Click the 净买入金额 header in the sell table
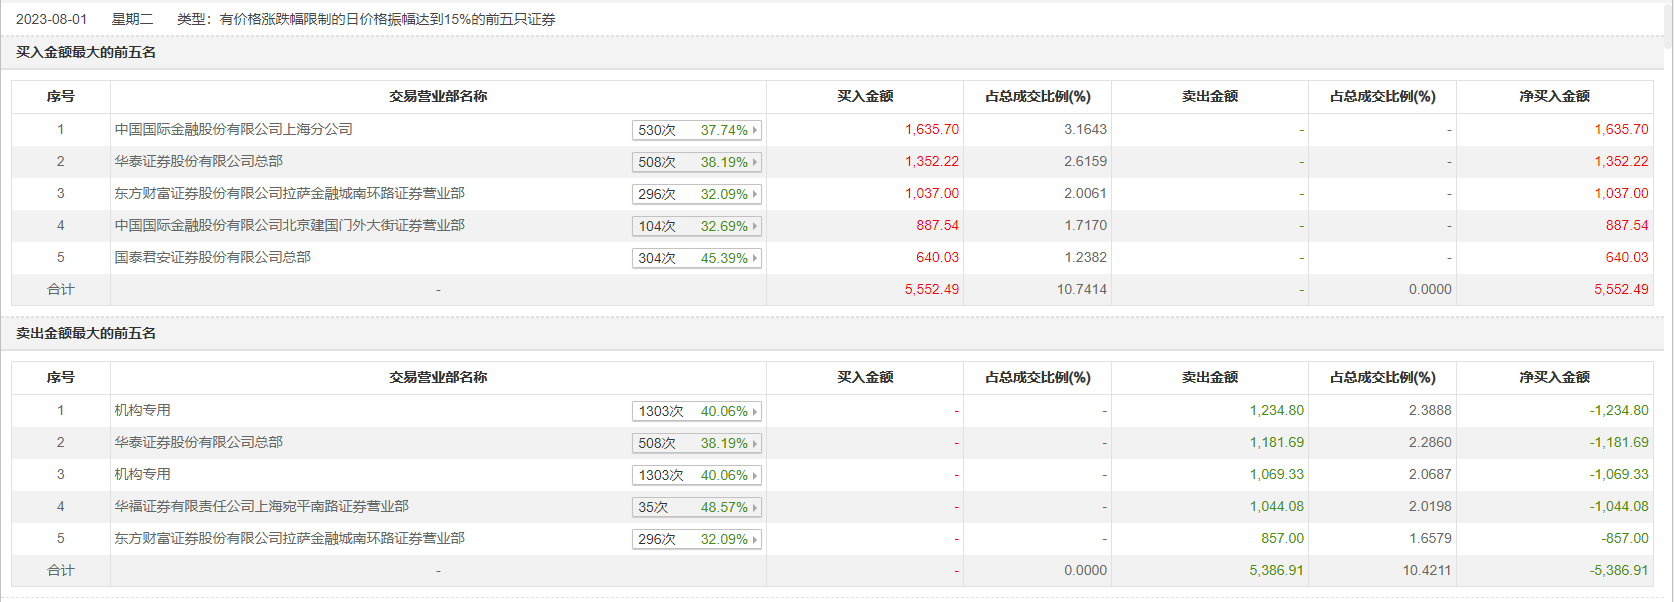Viewport: 1674px width, 602px height. click(x=1554, y=377)
